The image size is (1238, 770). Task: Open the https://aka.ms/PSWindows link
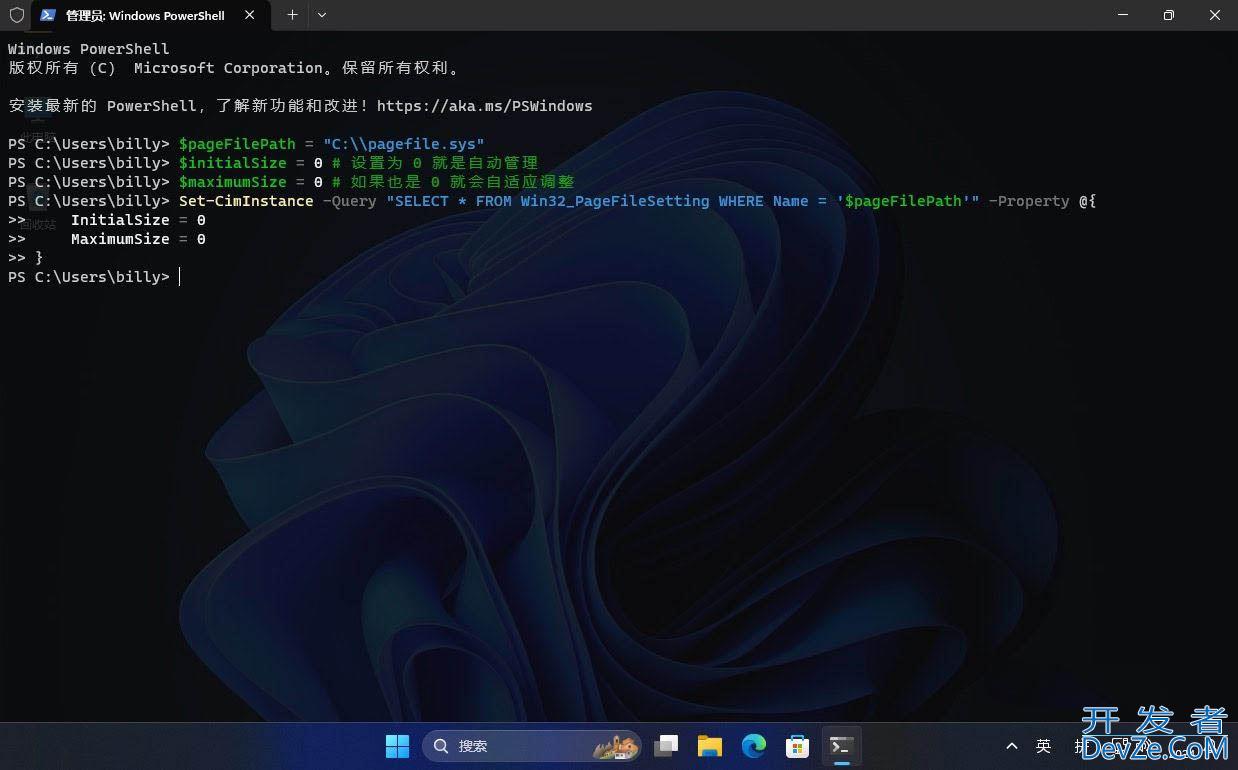coord(484,106)
